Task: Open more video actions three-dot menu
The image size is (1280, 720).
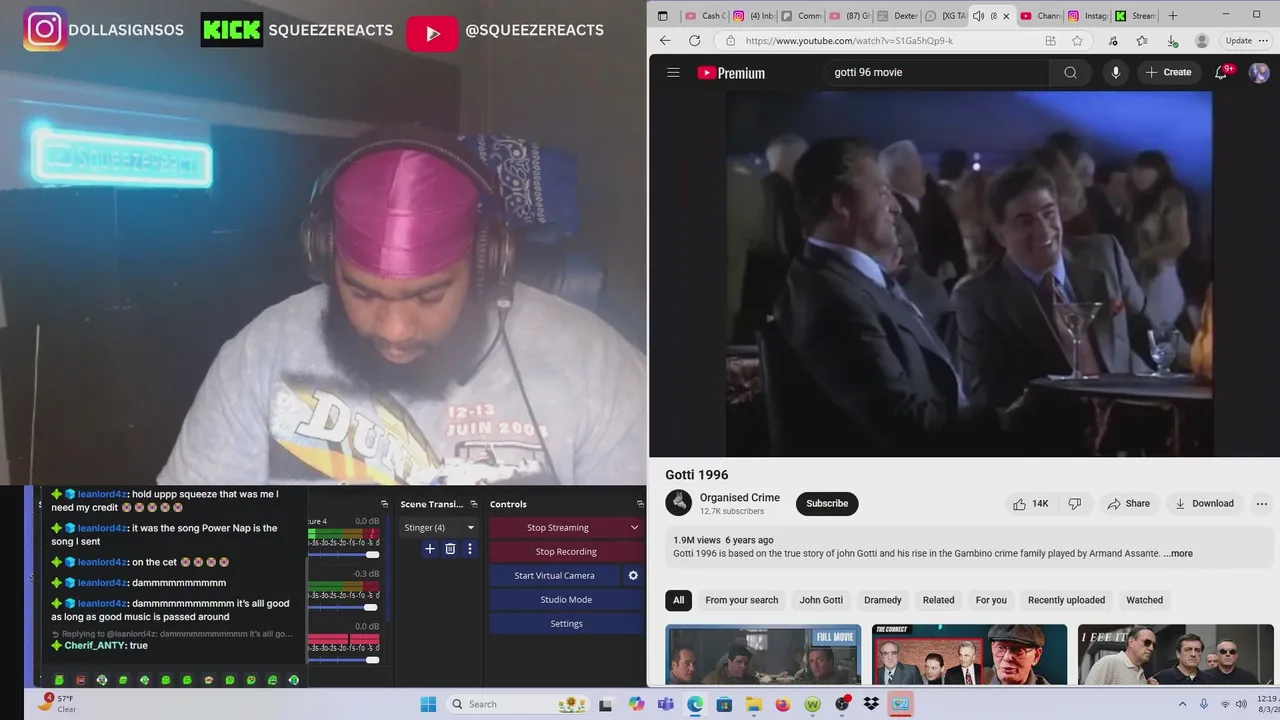Action: coord(1261,504)
